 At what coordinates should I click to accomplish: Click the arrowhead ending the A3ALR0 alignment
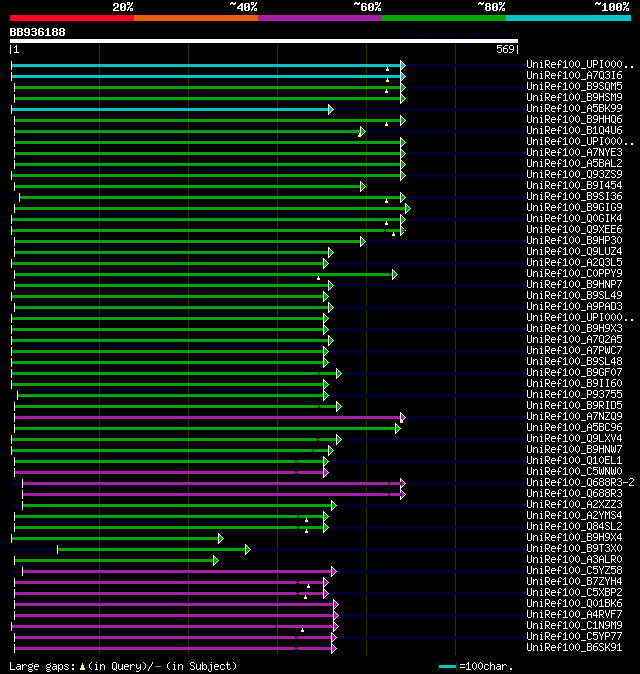pos(216,561)
